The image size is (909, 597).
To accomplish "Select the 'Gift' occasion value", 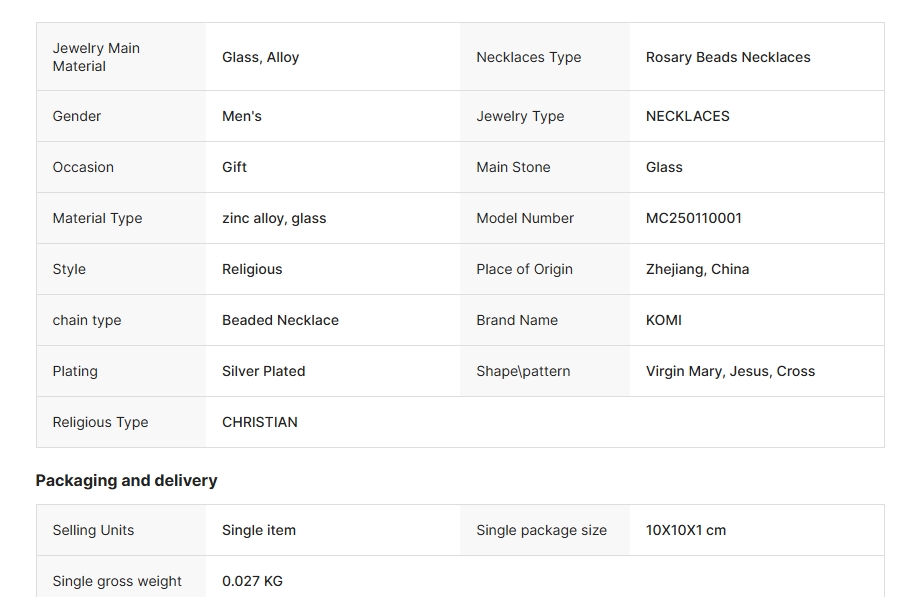I will [x=234, y=167].
